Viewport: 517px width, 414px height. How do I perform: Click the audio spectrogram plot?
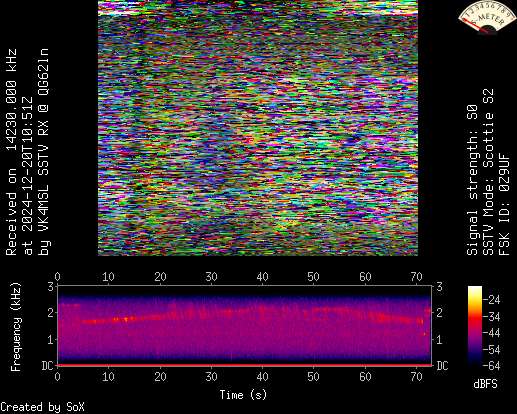coord(245,325)
